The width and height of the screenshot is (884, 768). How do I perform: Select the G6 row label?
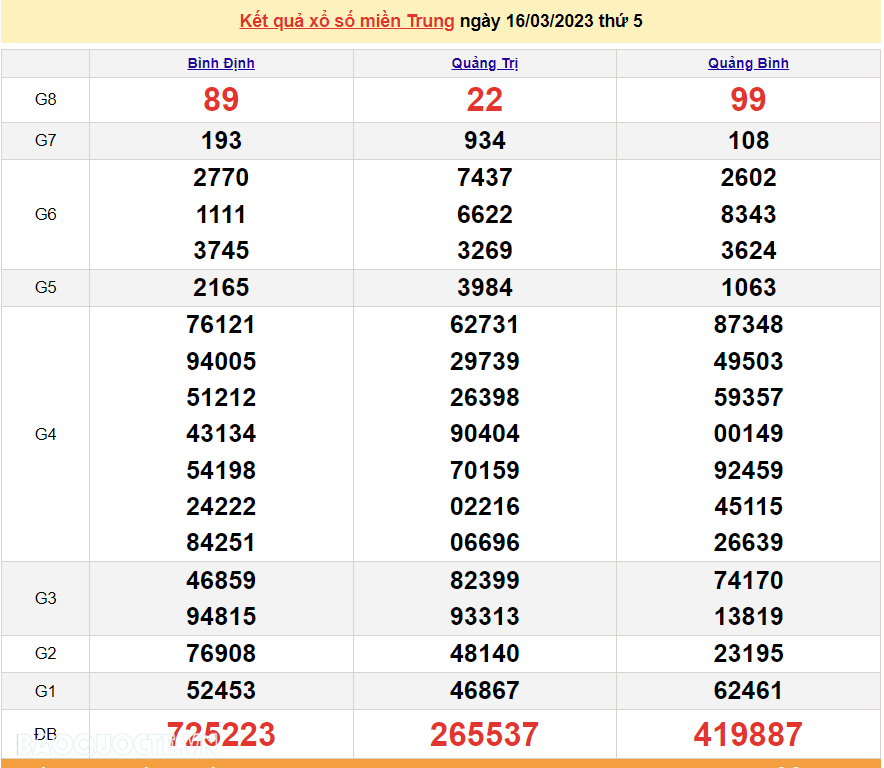[45, 214]
